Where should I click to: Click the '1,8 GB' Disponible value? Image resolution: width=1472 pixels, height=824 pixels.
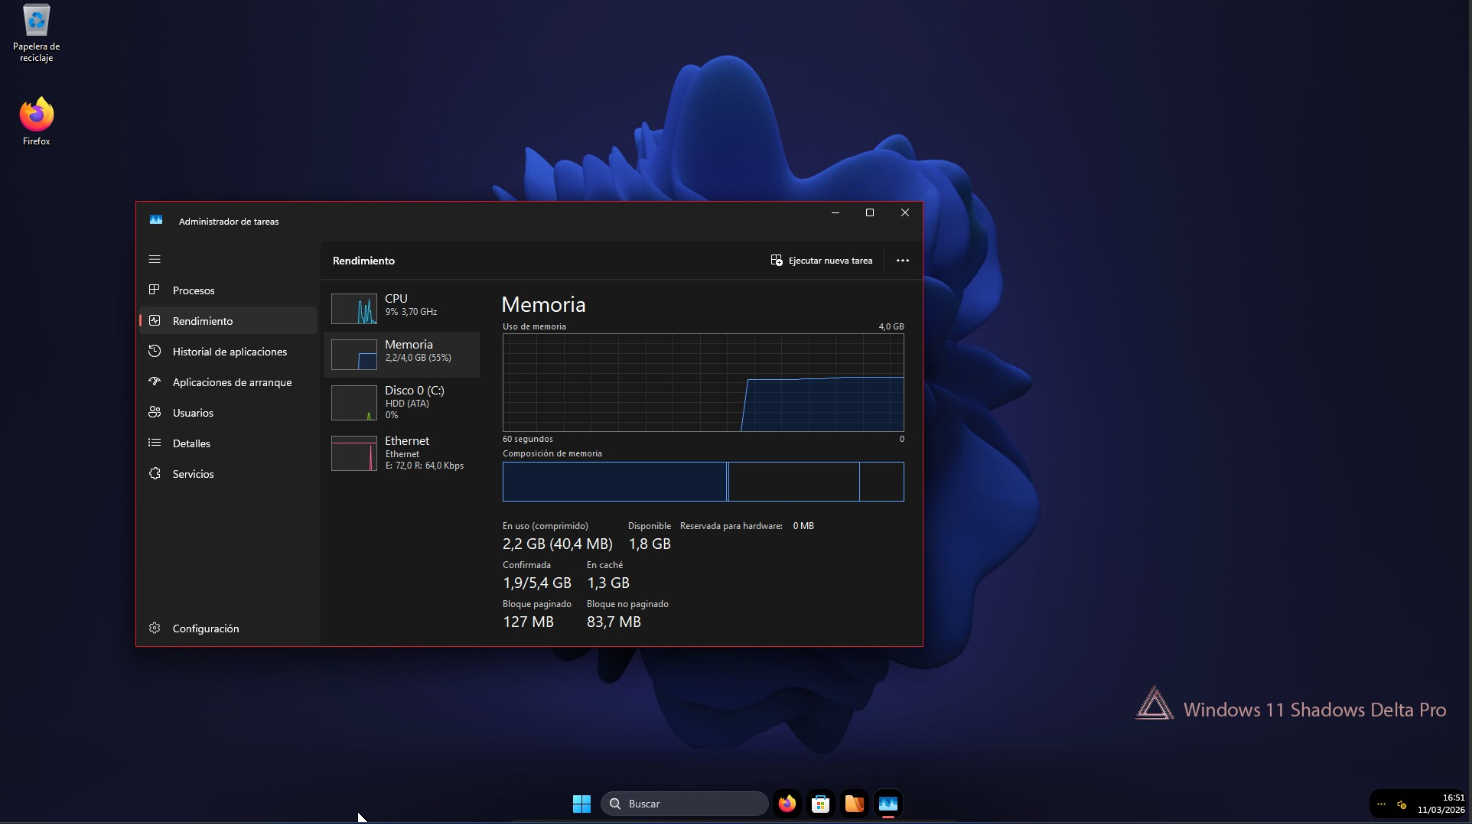click(650, 544)
